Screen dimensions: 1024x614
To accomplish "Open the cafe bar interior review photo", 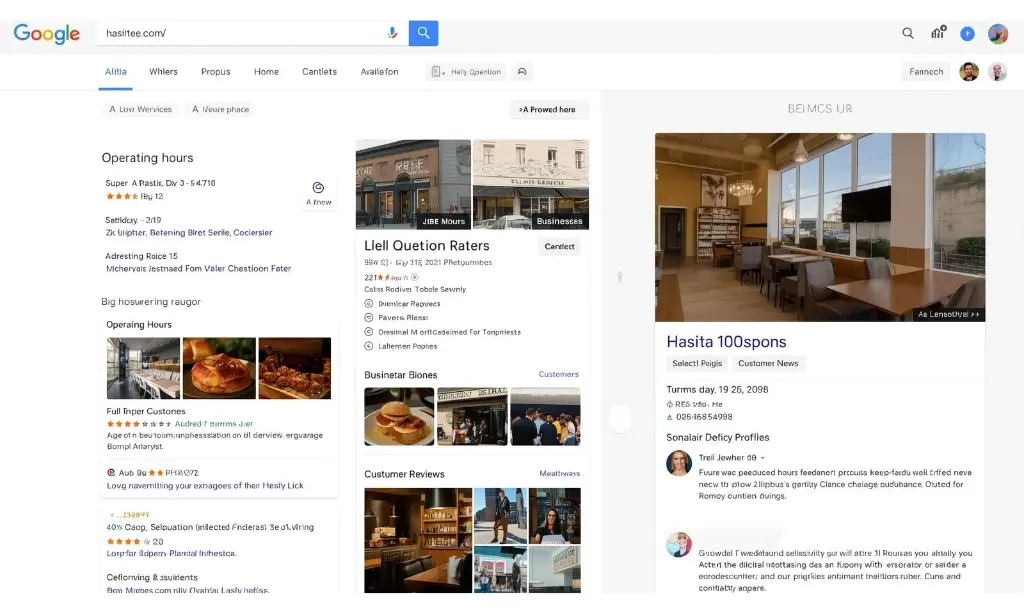I will tap(418, 540).
